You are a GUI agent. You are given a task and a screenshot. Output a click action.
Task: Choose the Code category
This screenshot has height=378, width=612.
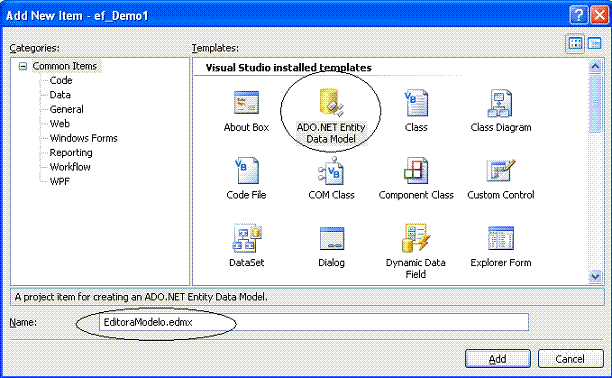61,80
